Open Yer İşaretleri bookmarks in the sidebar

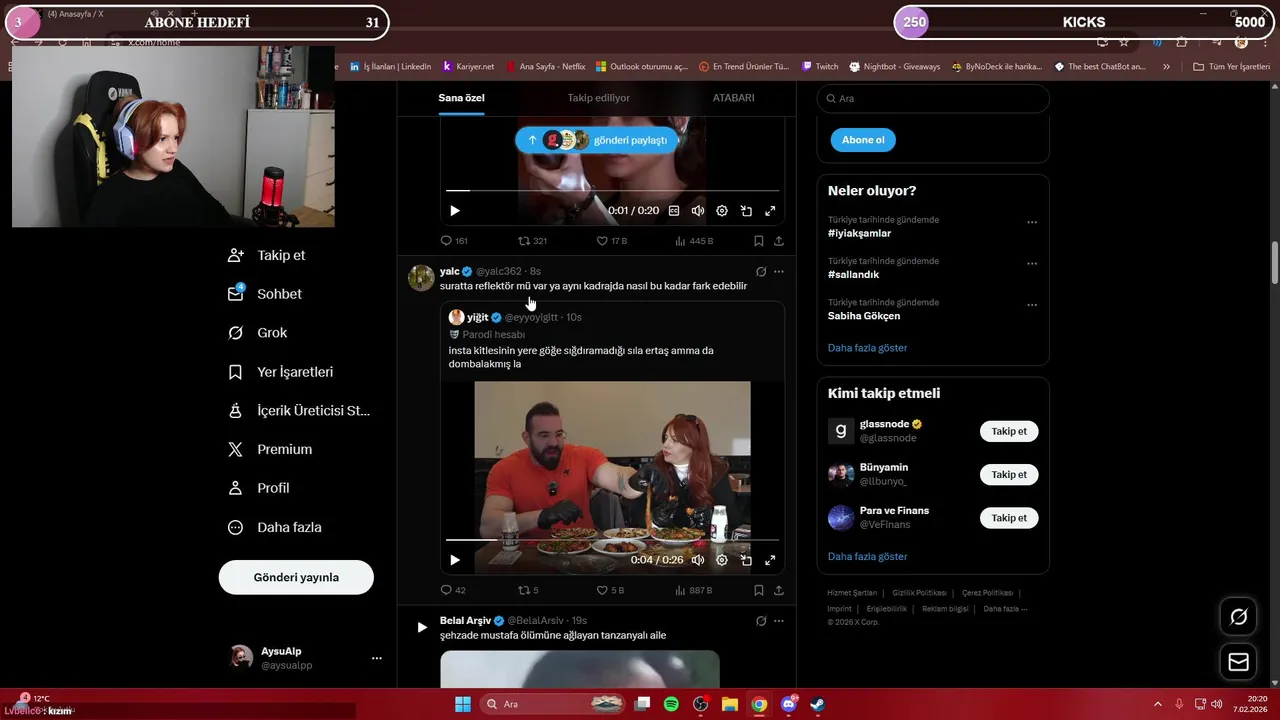[280, 372]
